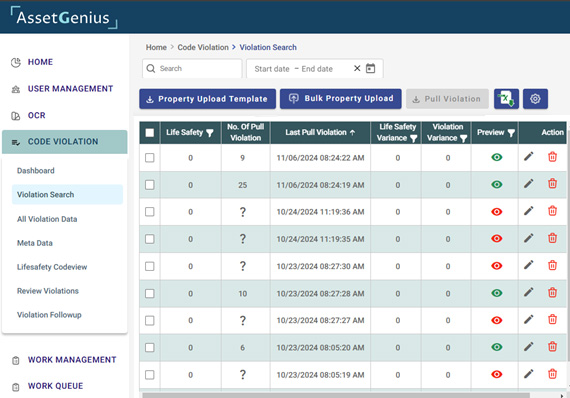Delete the row dated 10/24/2024 11:19:35 AM
Viewport: 570px width, 398px height.
click(552, 238)
